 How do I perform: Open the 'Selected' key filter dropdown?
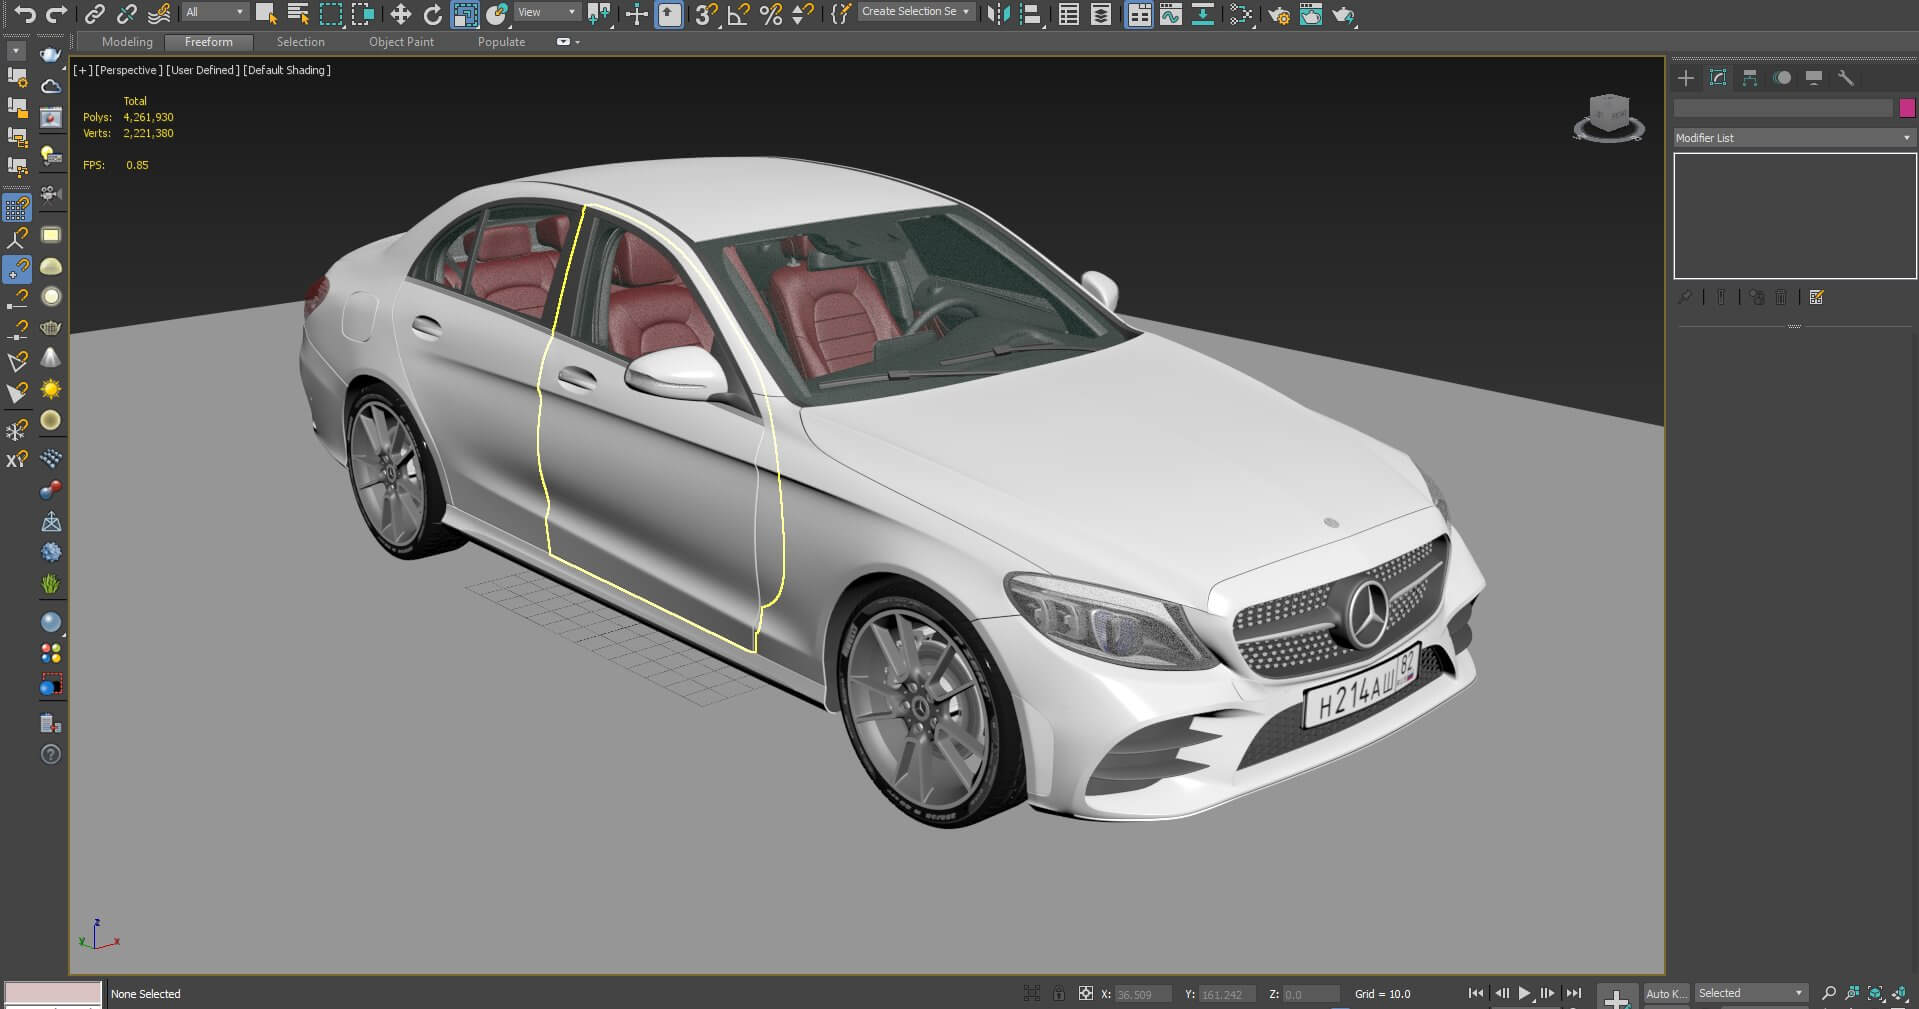(1750, 993)
